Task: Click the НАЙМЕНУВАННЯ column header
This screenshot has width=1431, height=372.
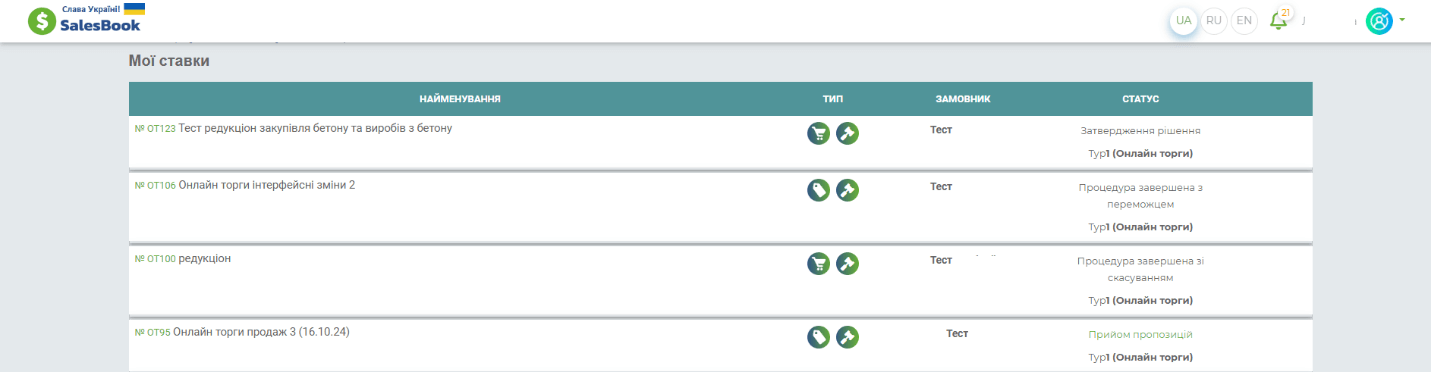Action: [460, 99]
